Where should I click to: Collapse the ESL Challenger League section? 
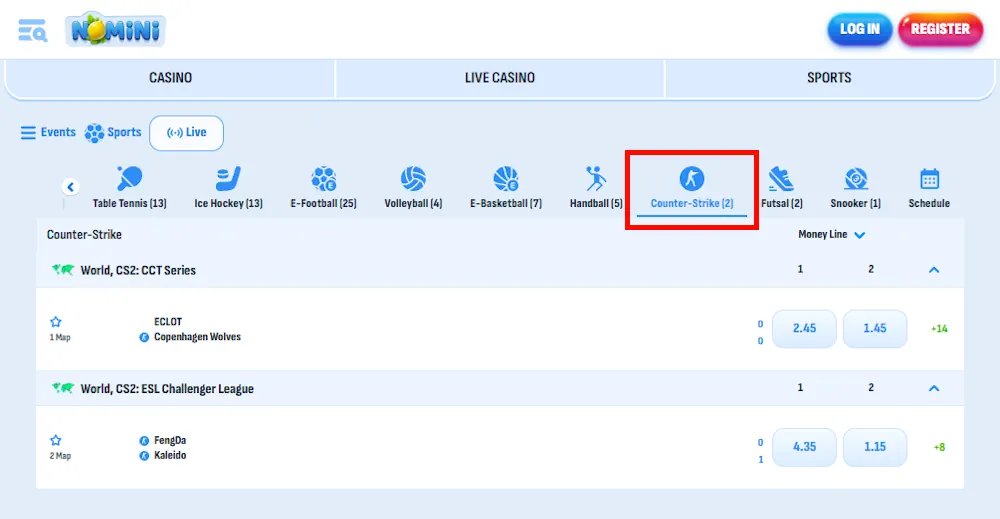click(934, 388)
